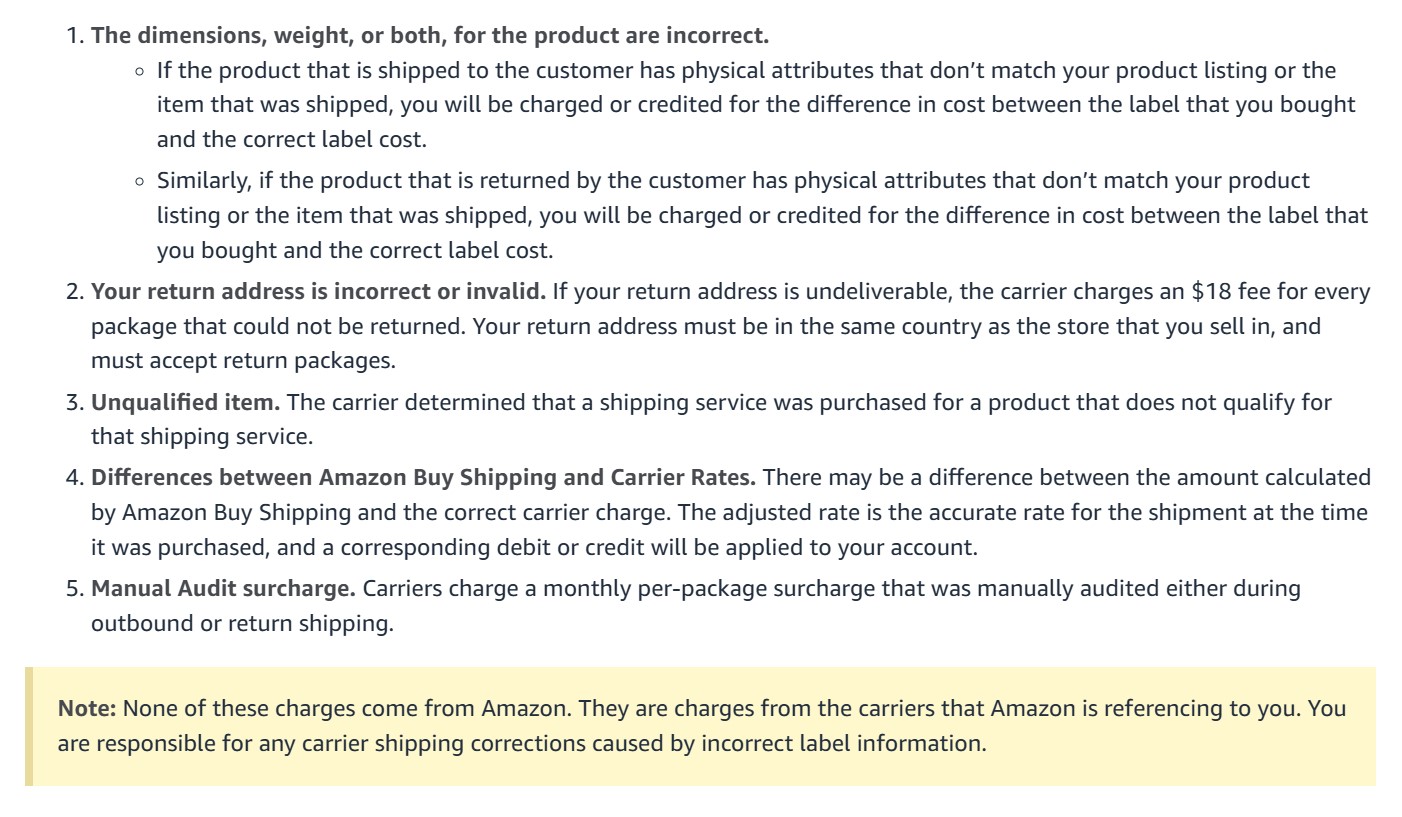1402x817 pixels.
Task: Click the text 'you bought and the correct label cost.'
Action: [x=355, y=250]
